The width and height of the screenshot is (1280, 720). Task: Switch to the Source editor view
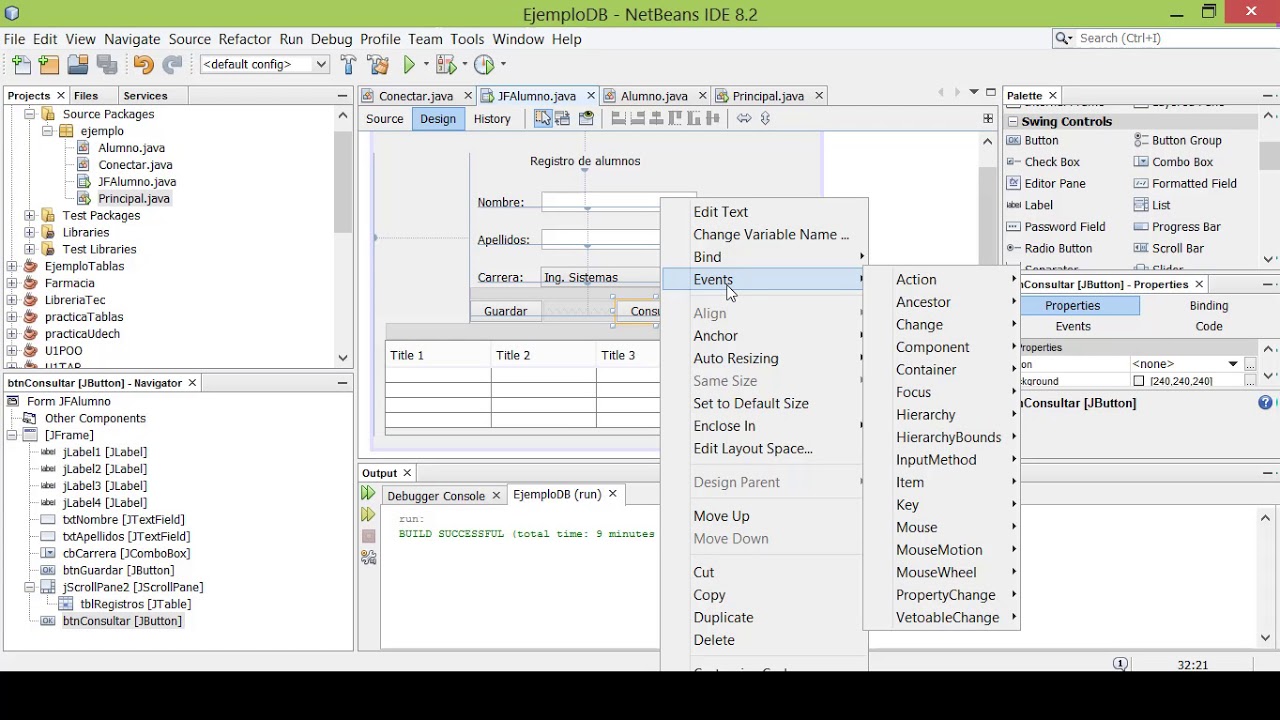(384, 118)
